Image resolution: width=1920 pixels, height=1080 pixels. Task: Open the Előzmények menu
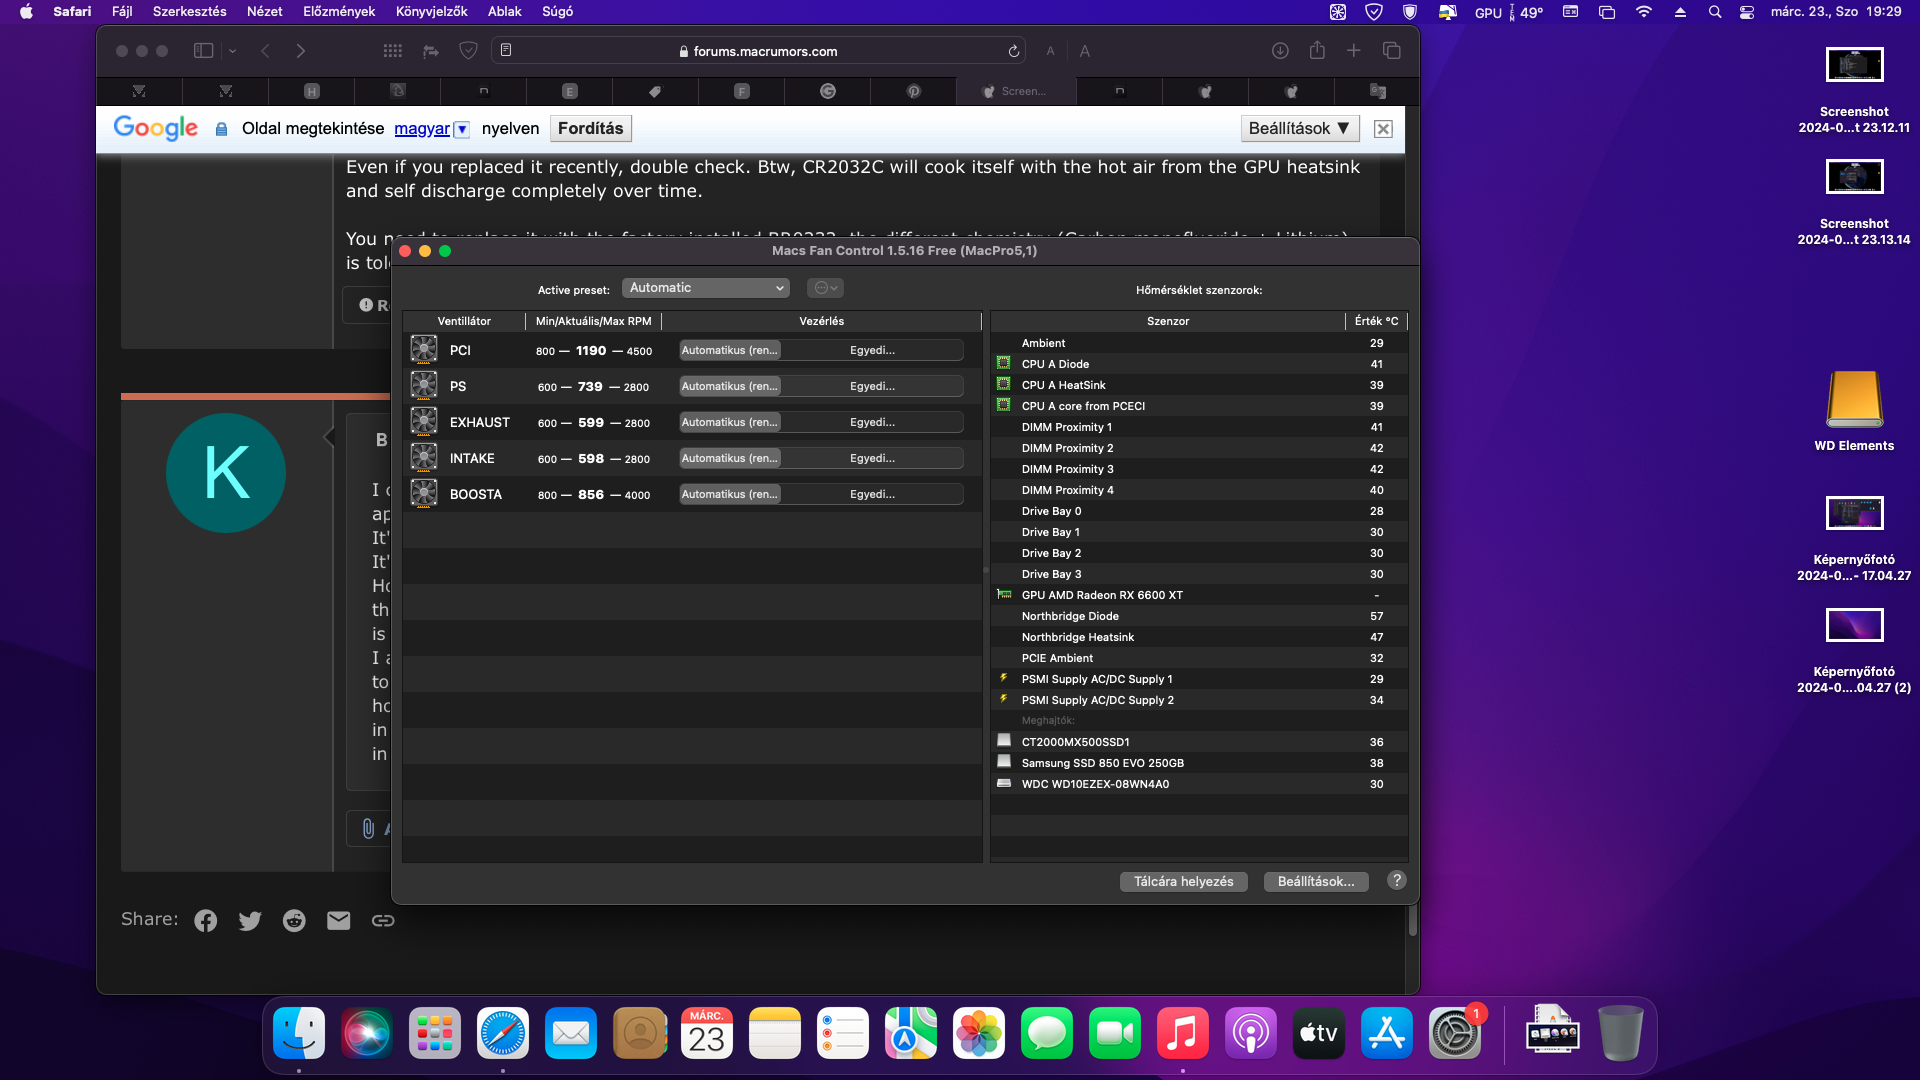pos(339,12)
